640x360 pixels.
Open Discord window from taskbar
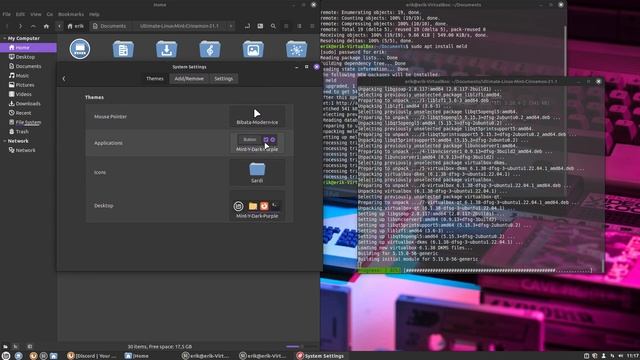(x=92, y=356)
